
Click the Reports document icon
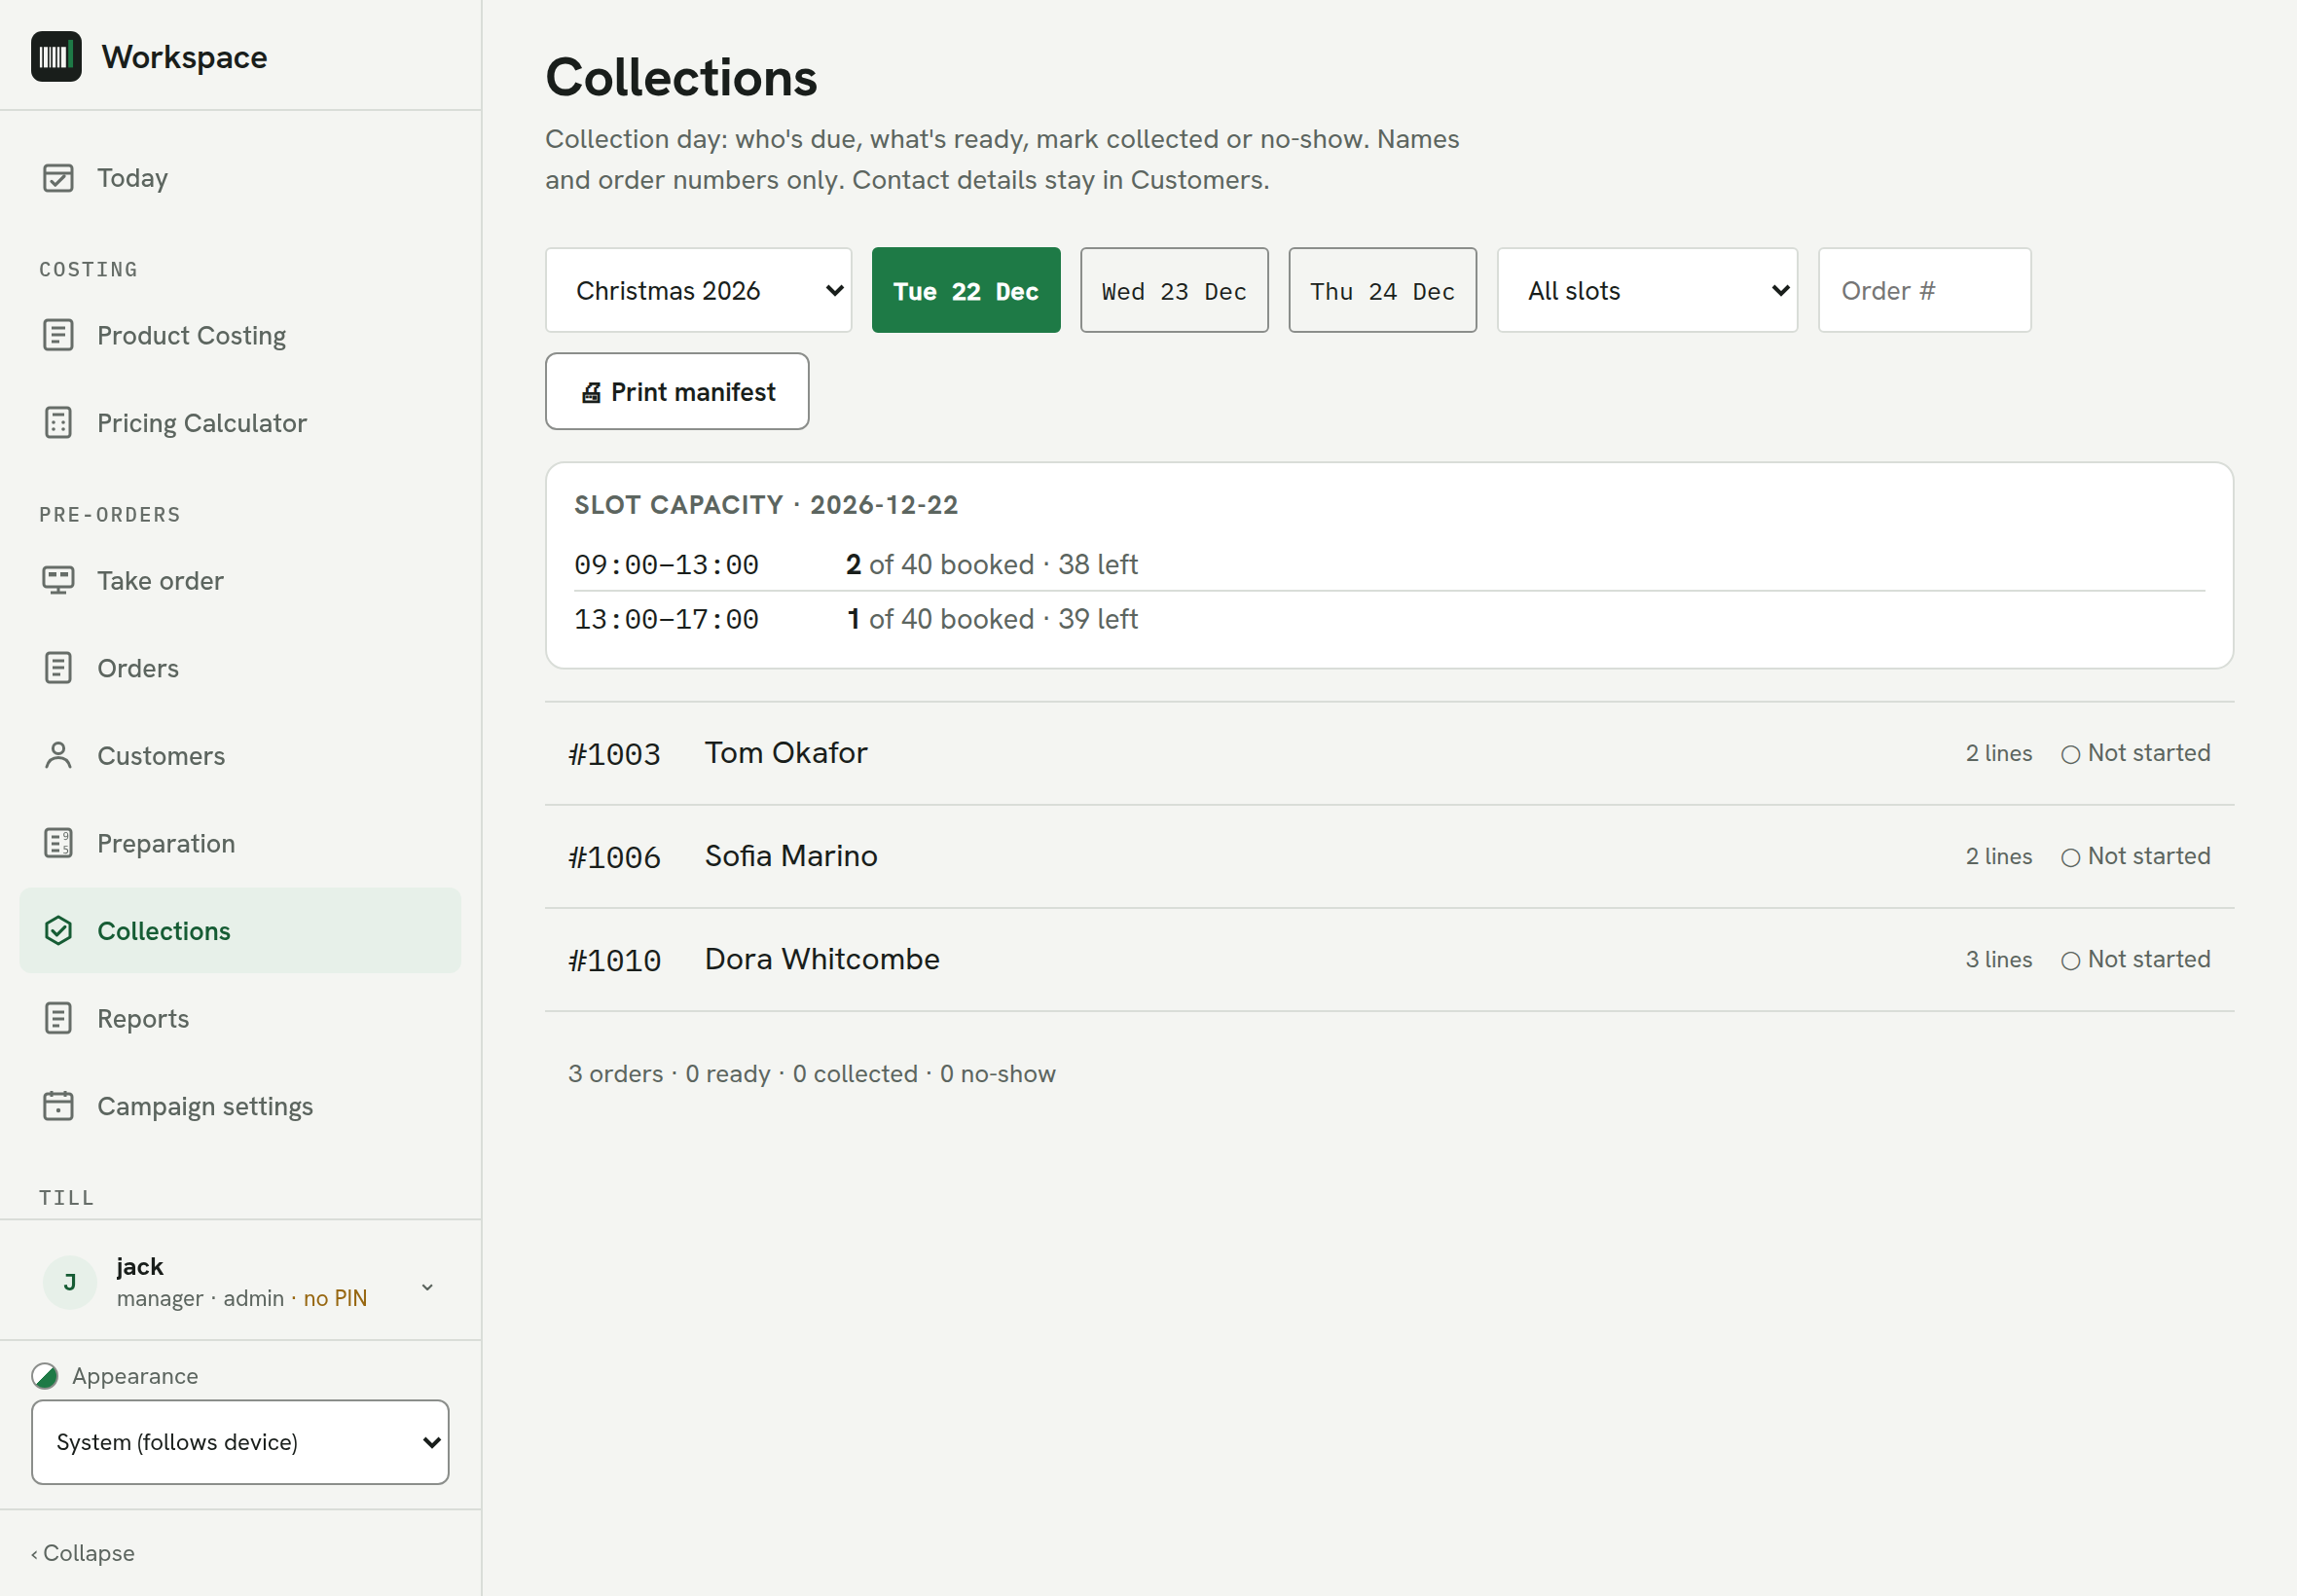coord(58,1018)
